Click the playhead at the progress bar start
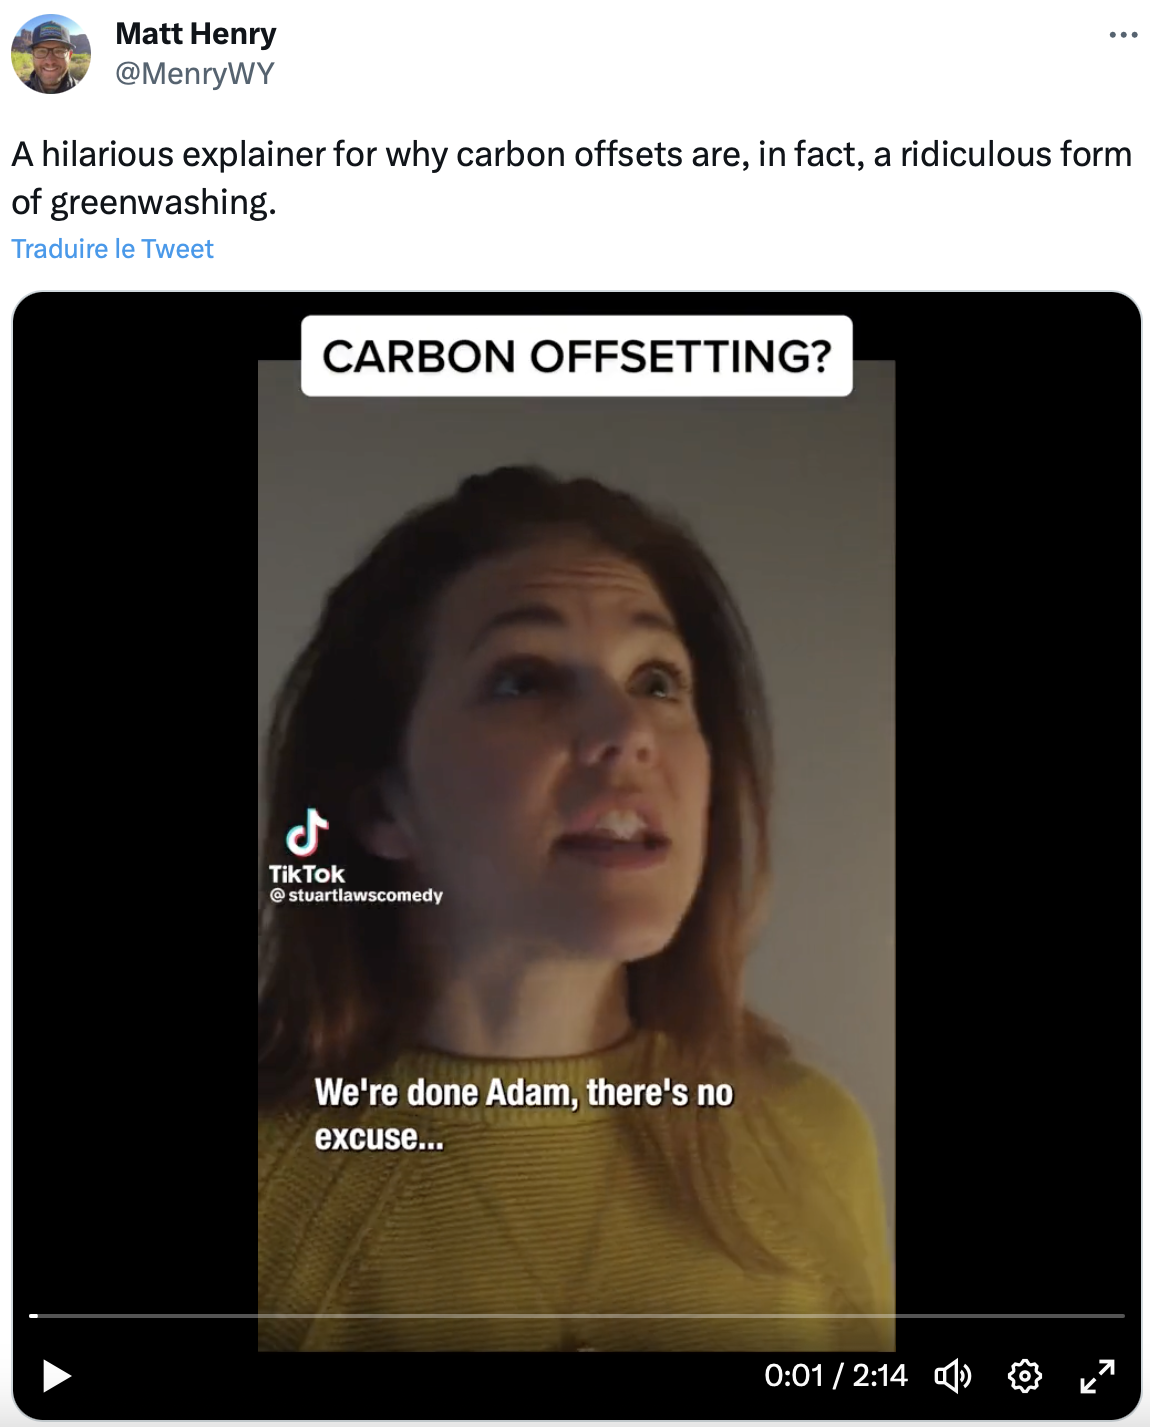1150x1427 pixels. 34,1315
